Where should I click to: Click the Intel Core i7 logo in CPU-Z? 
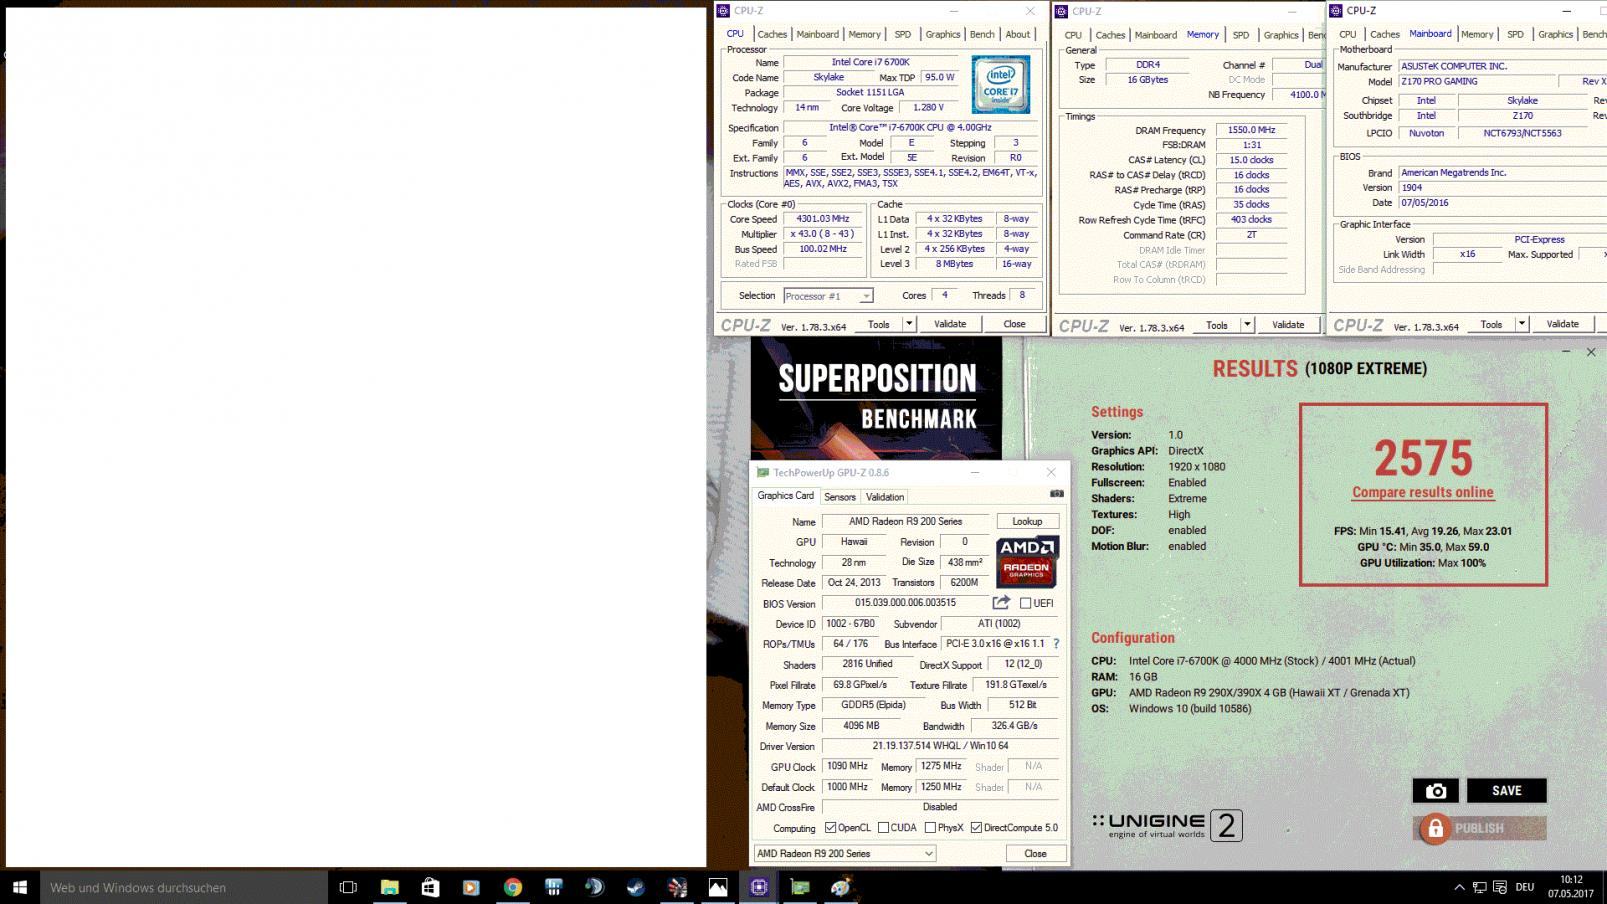click(x=1001, y=84)
